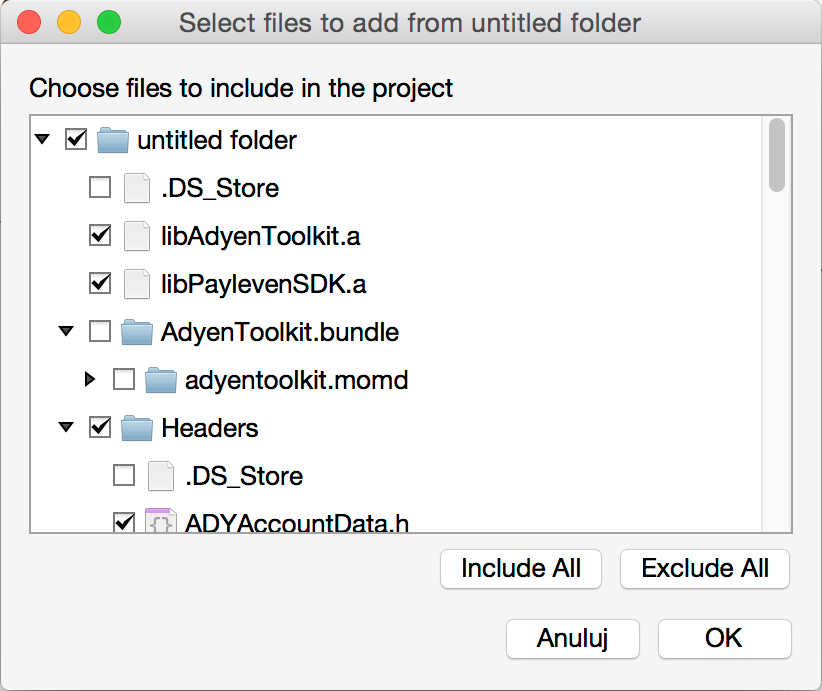The width and height of the screenshot is (822, 691).
Task: Uncheck the untitled folder checkbox
Action: pos(76,139)
